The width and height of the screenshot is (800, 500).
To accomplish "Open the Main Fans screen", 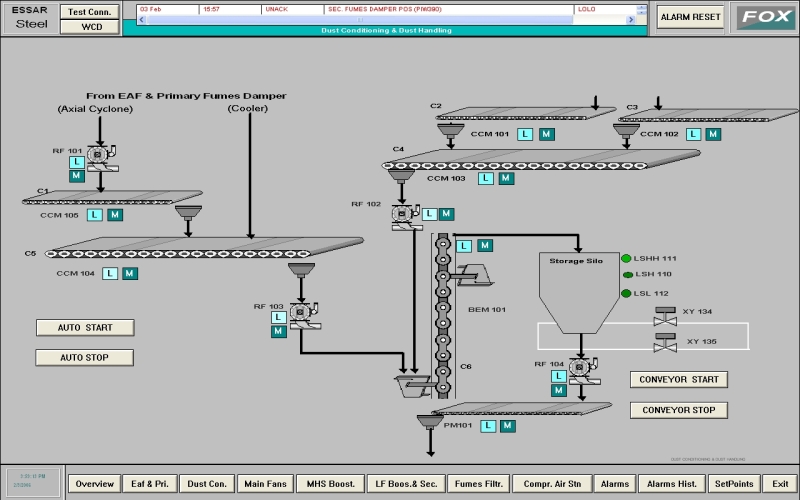I will pyautogui.click(x=265, y=484).
